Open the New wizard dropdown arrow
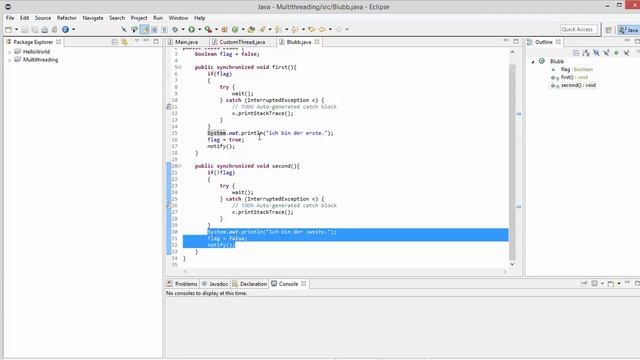This screenshot has width=640, height=360. point(16,29)
